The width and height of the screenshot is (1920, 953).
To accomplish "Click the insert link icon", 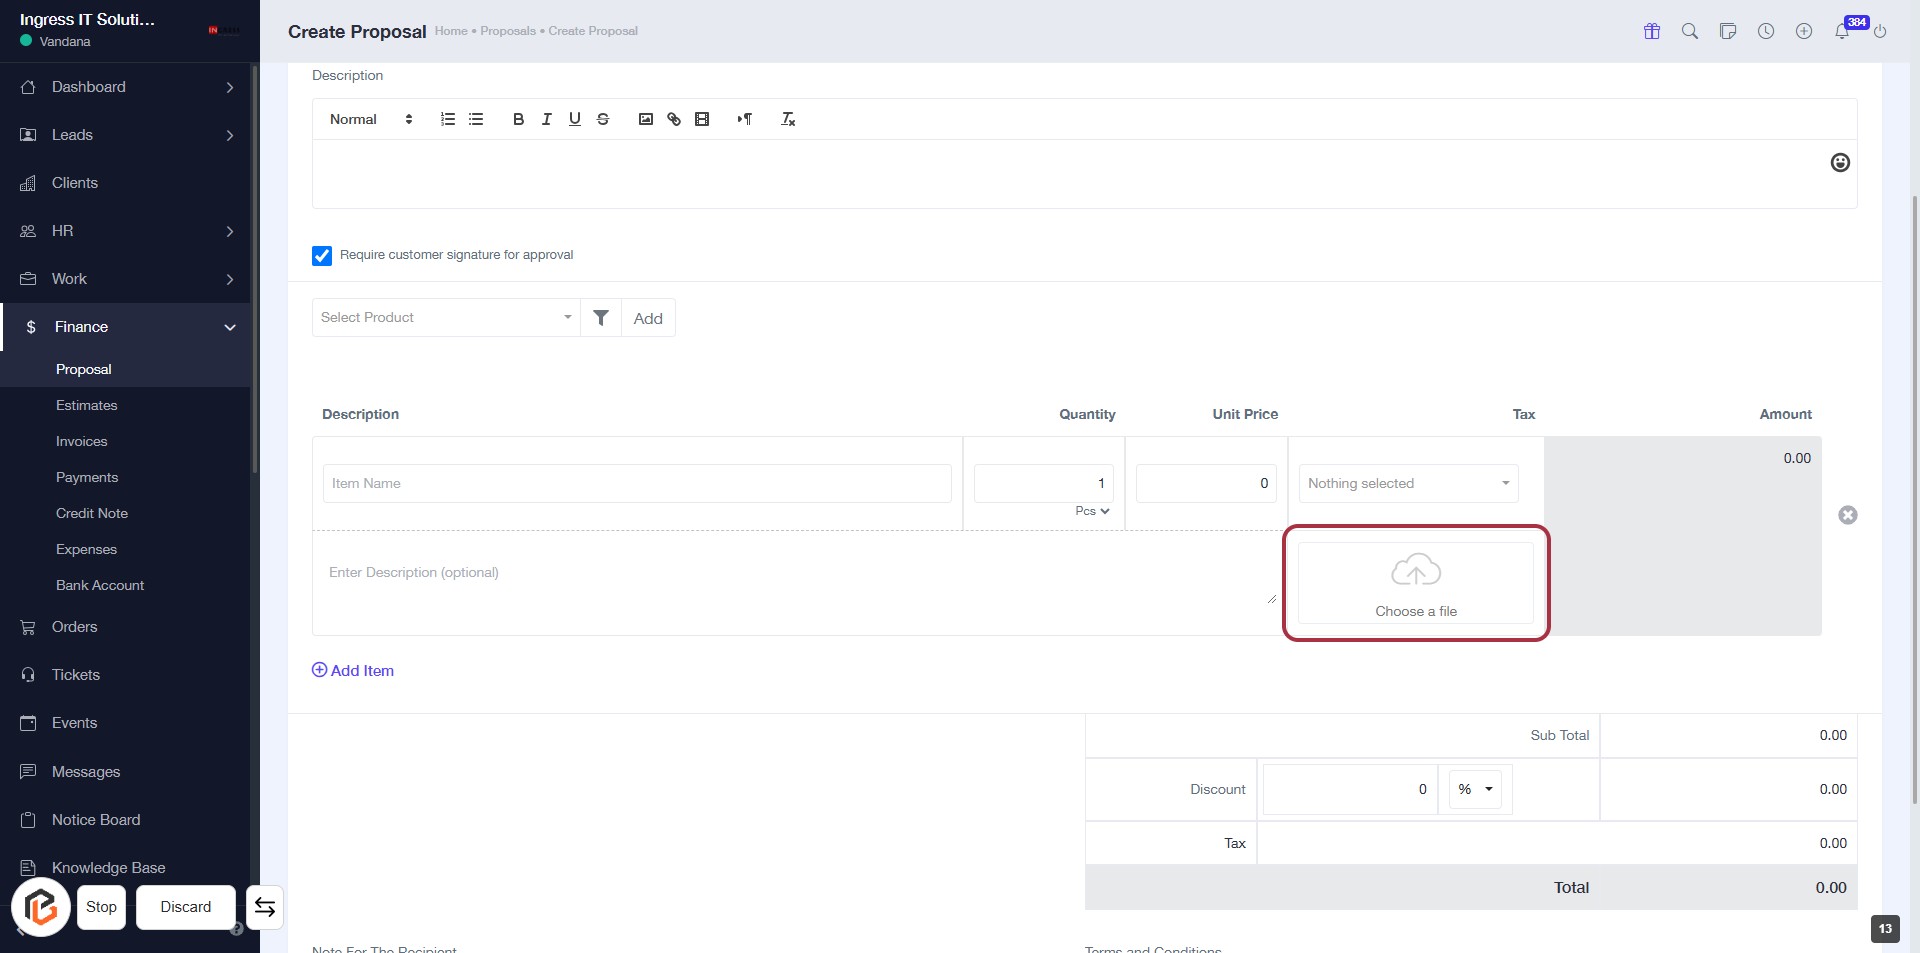I will click(x=674, y=119).
